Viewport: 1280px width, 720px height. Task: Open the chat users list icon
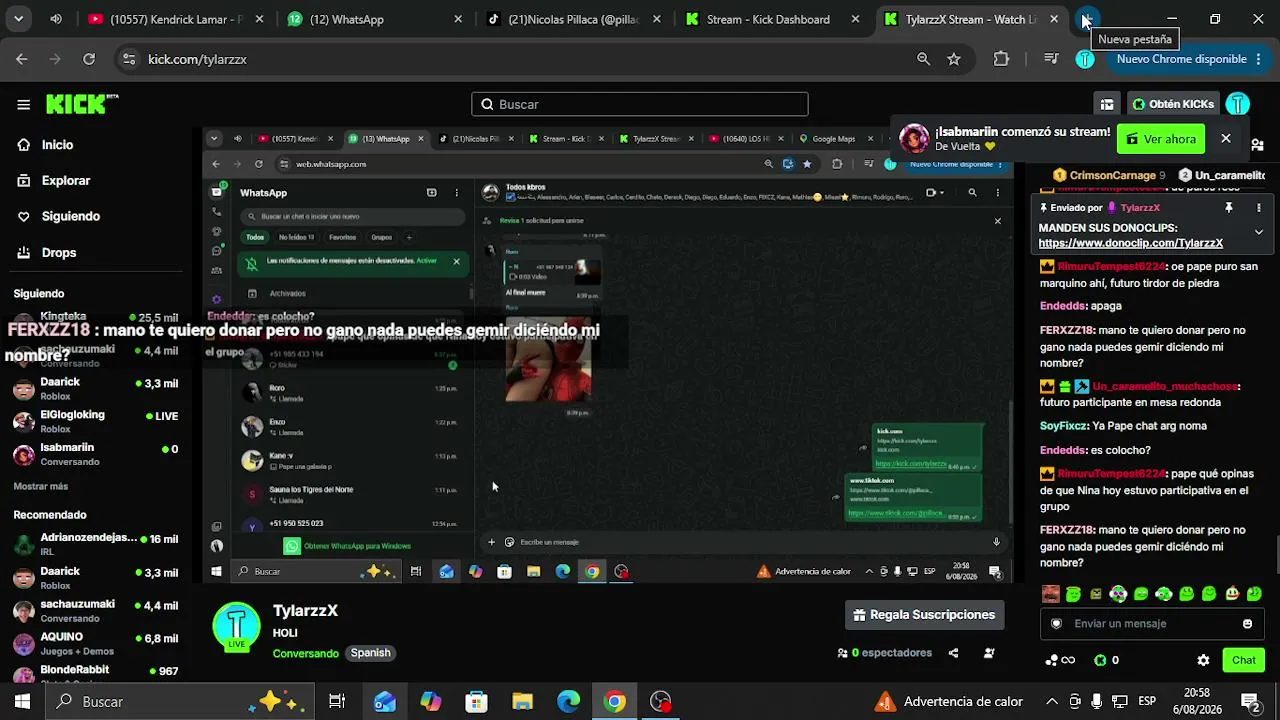click(1257, 144)
